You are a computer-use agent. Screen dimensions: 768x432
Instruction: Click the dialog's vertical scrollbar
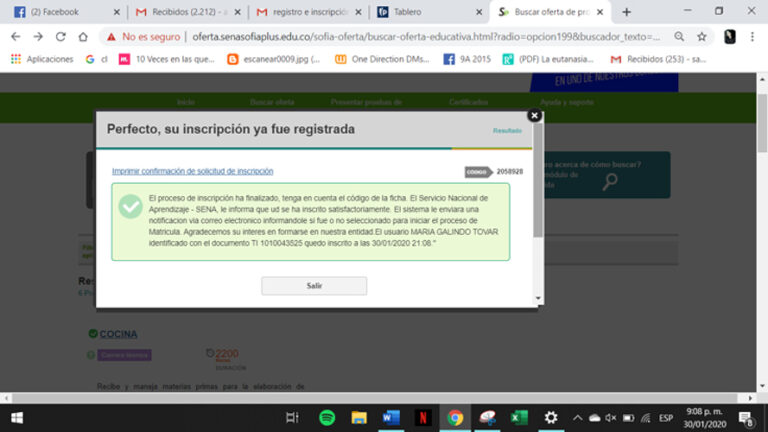539,200
